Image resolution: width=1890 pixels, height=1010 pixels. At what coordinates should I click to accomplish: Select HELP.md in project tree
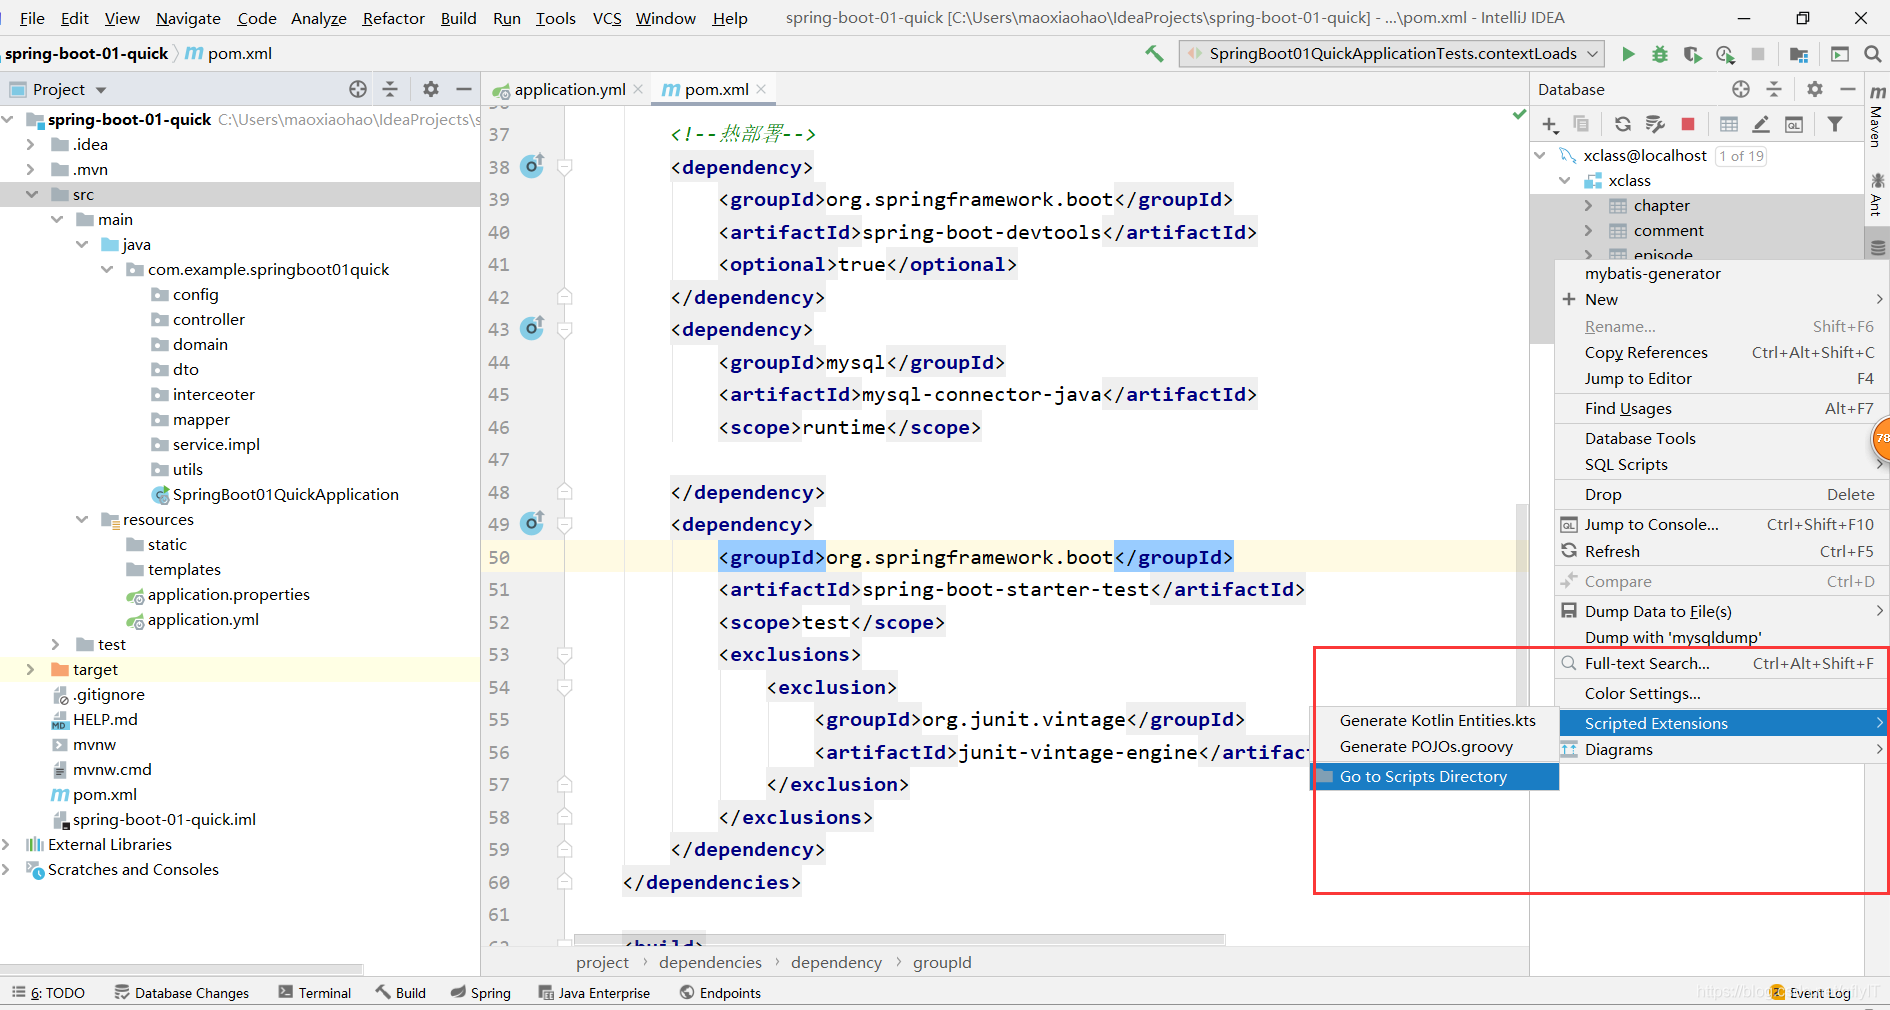click(95, 719)
